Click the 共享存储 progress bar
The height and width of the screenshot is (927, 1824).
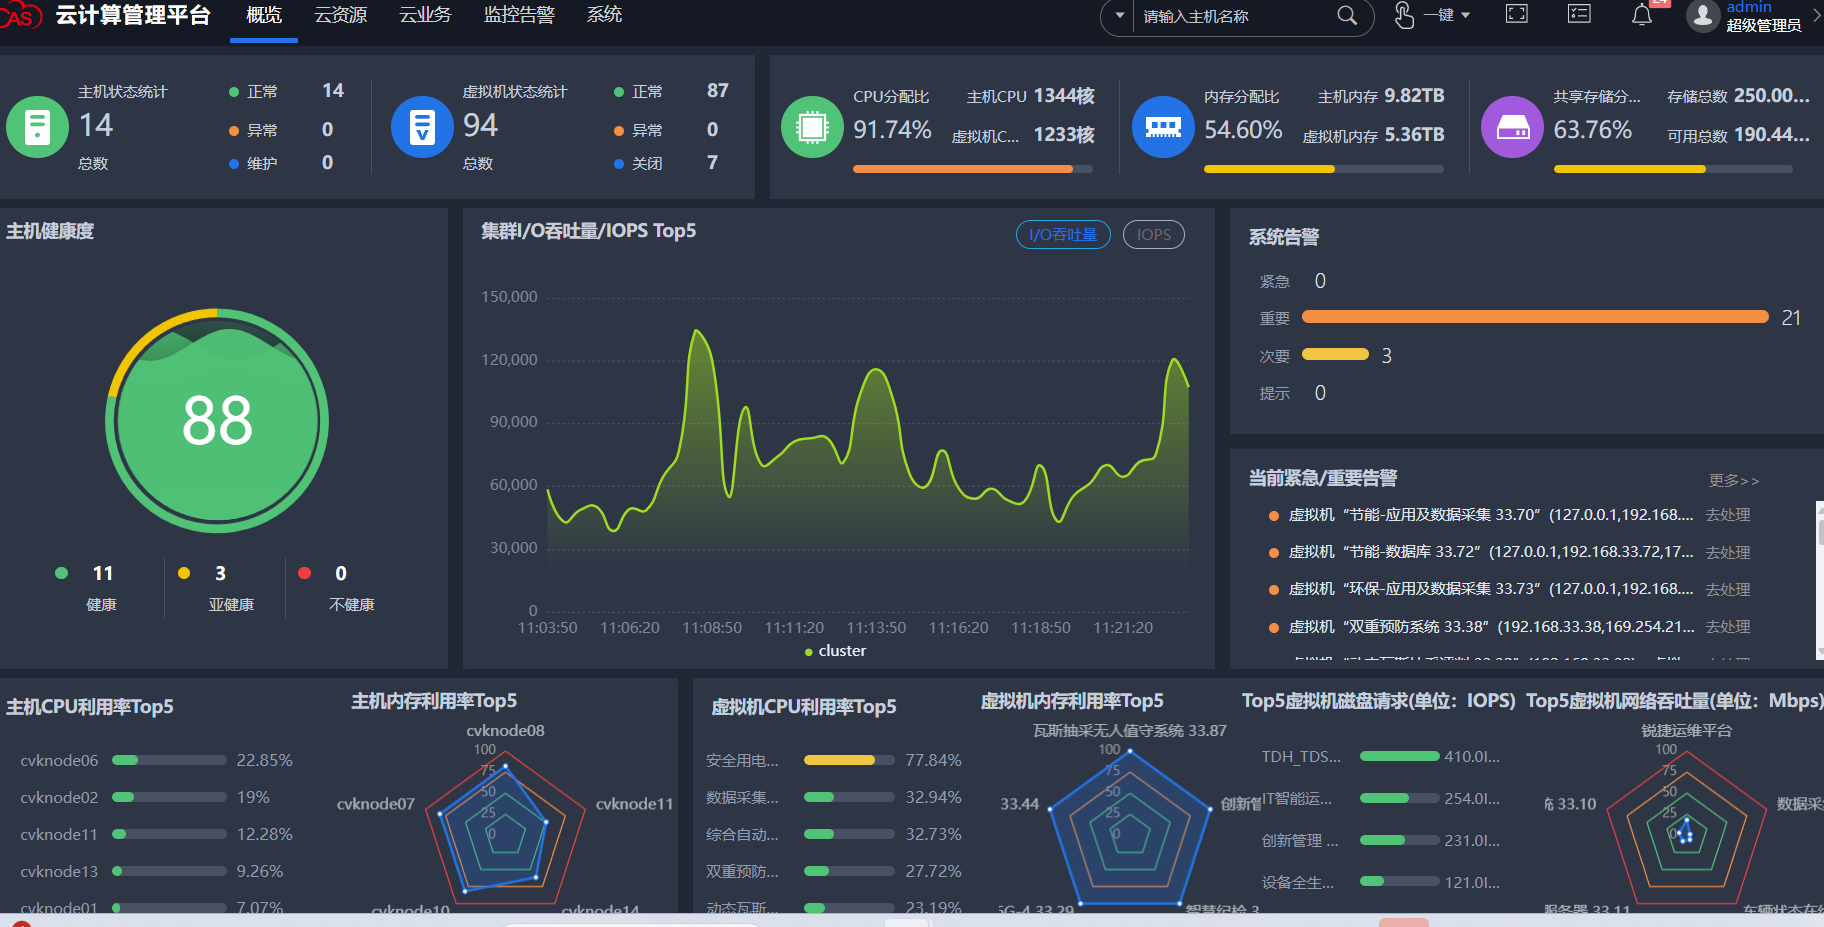click(1673, 169)
